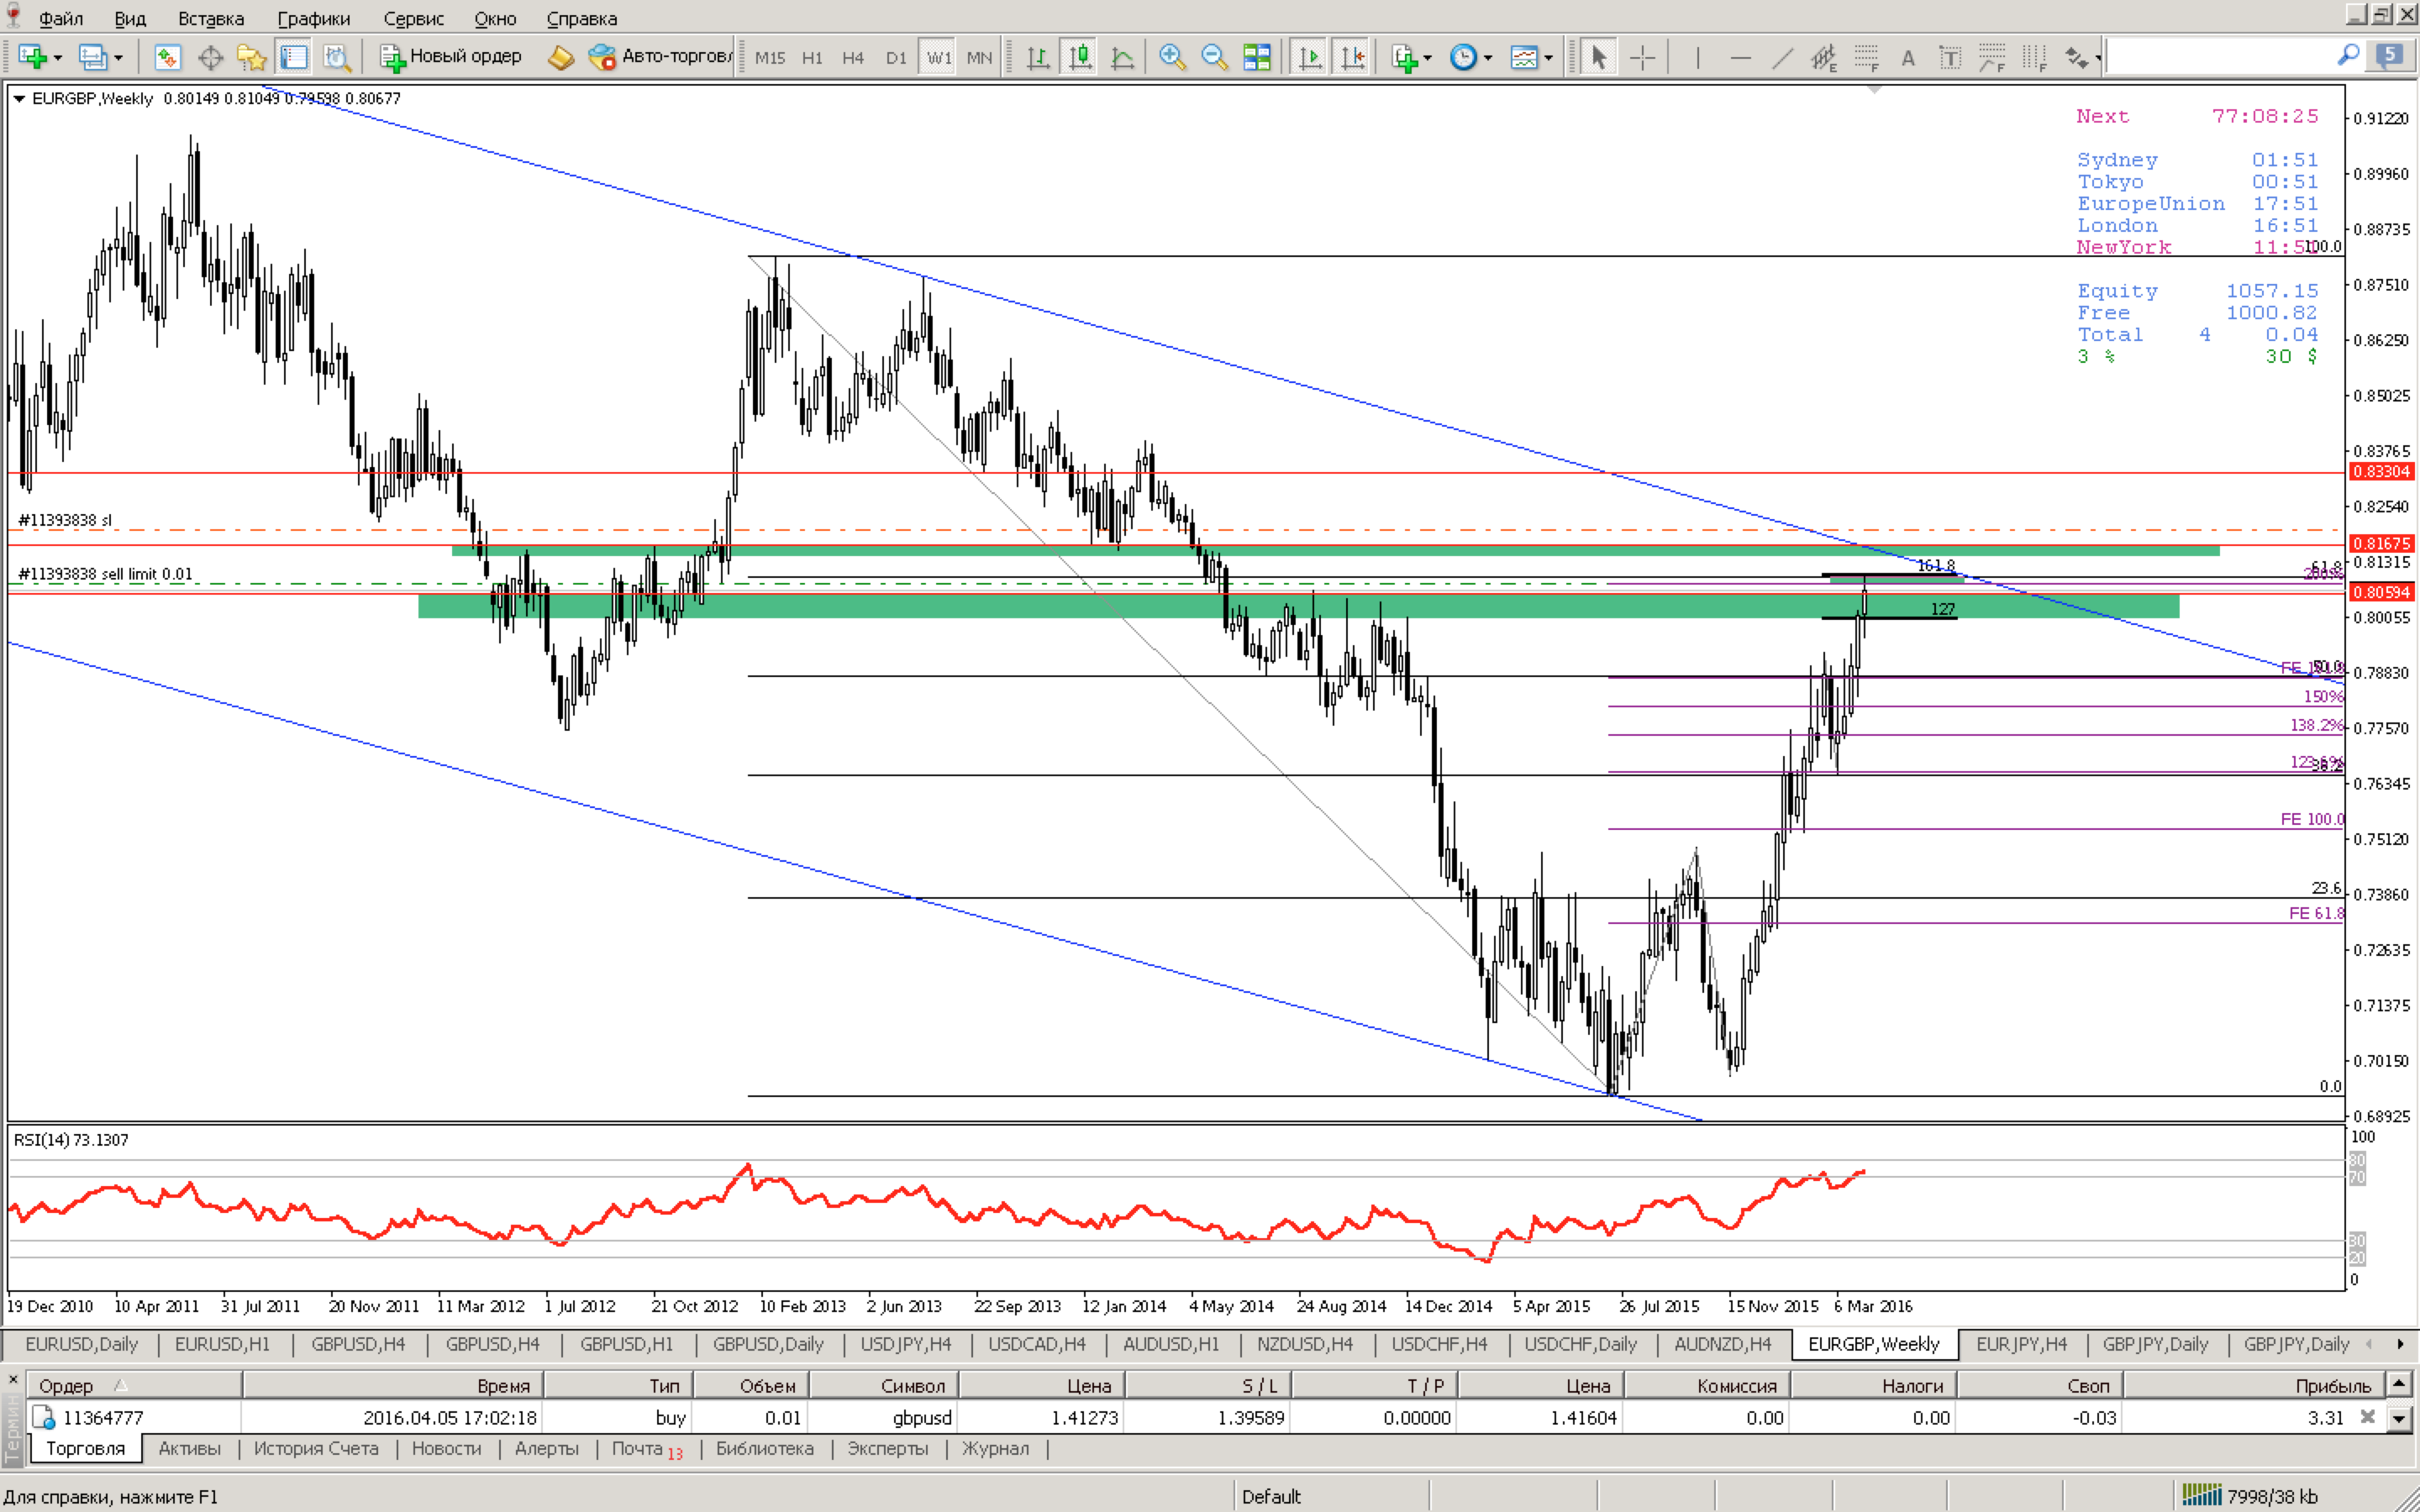The image size is (2420, 1512).
Task: Open the MetaEditor book icon
Action: coord(561,57)
